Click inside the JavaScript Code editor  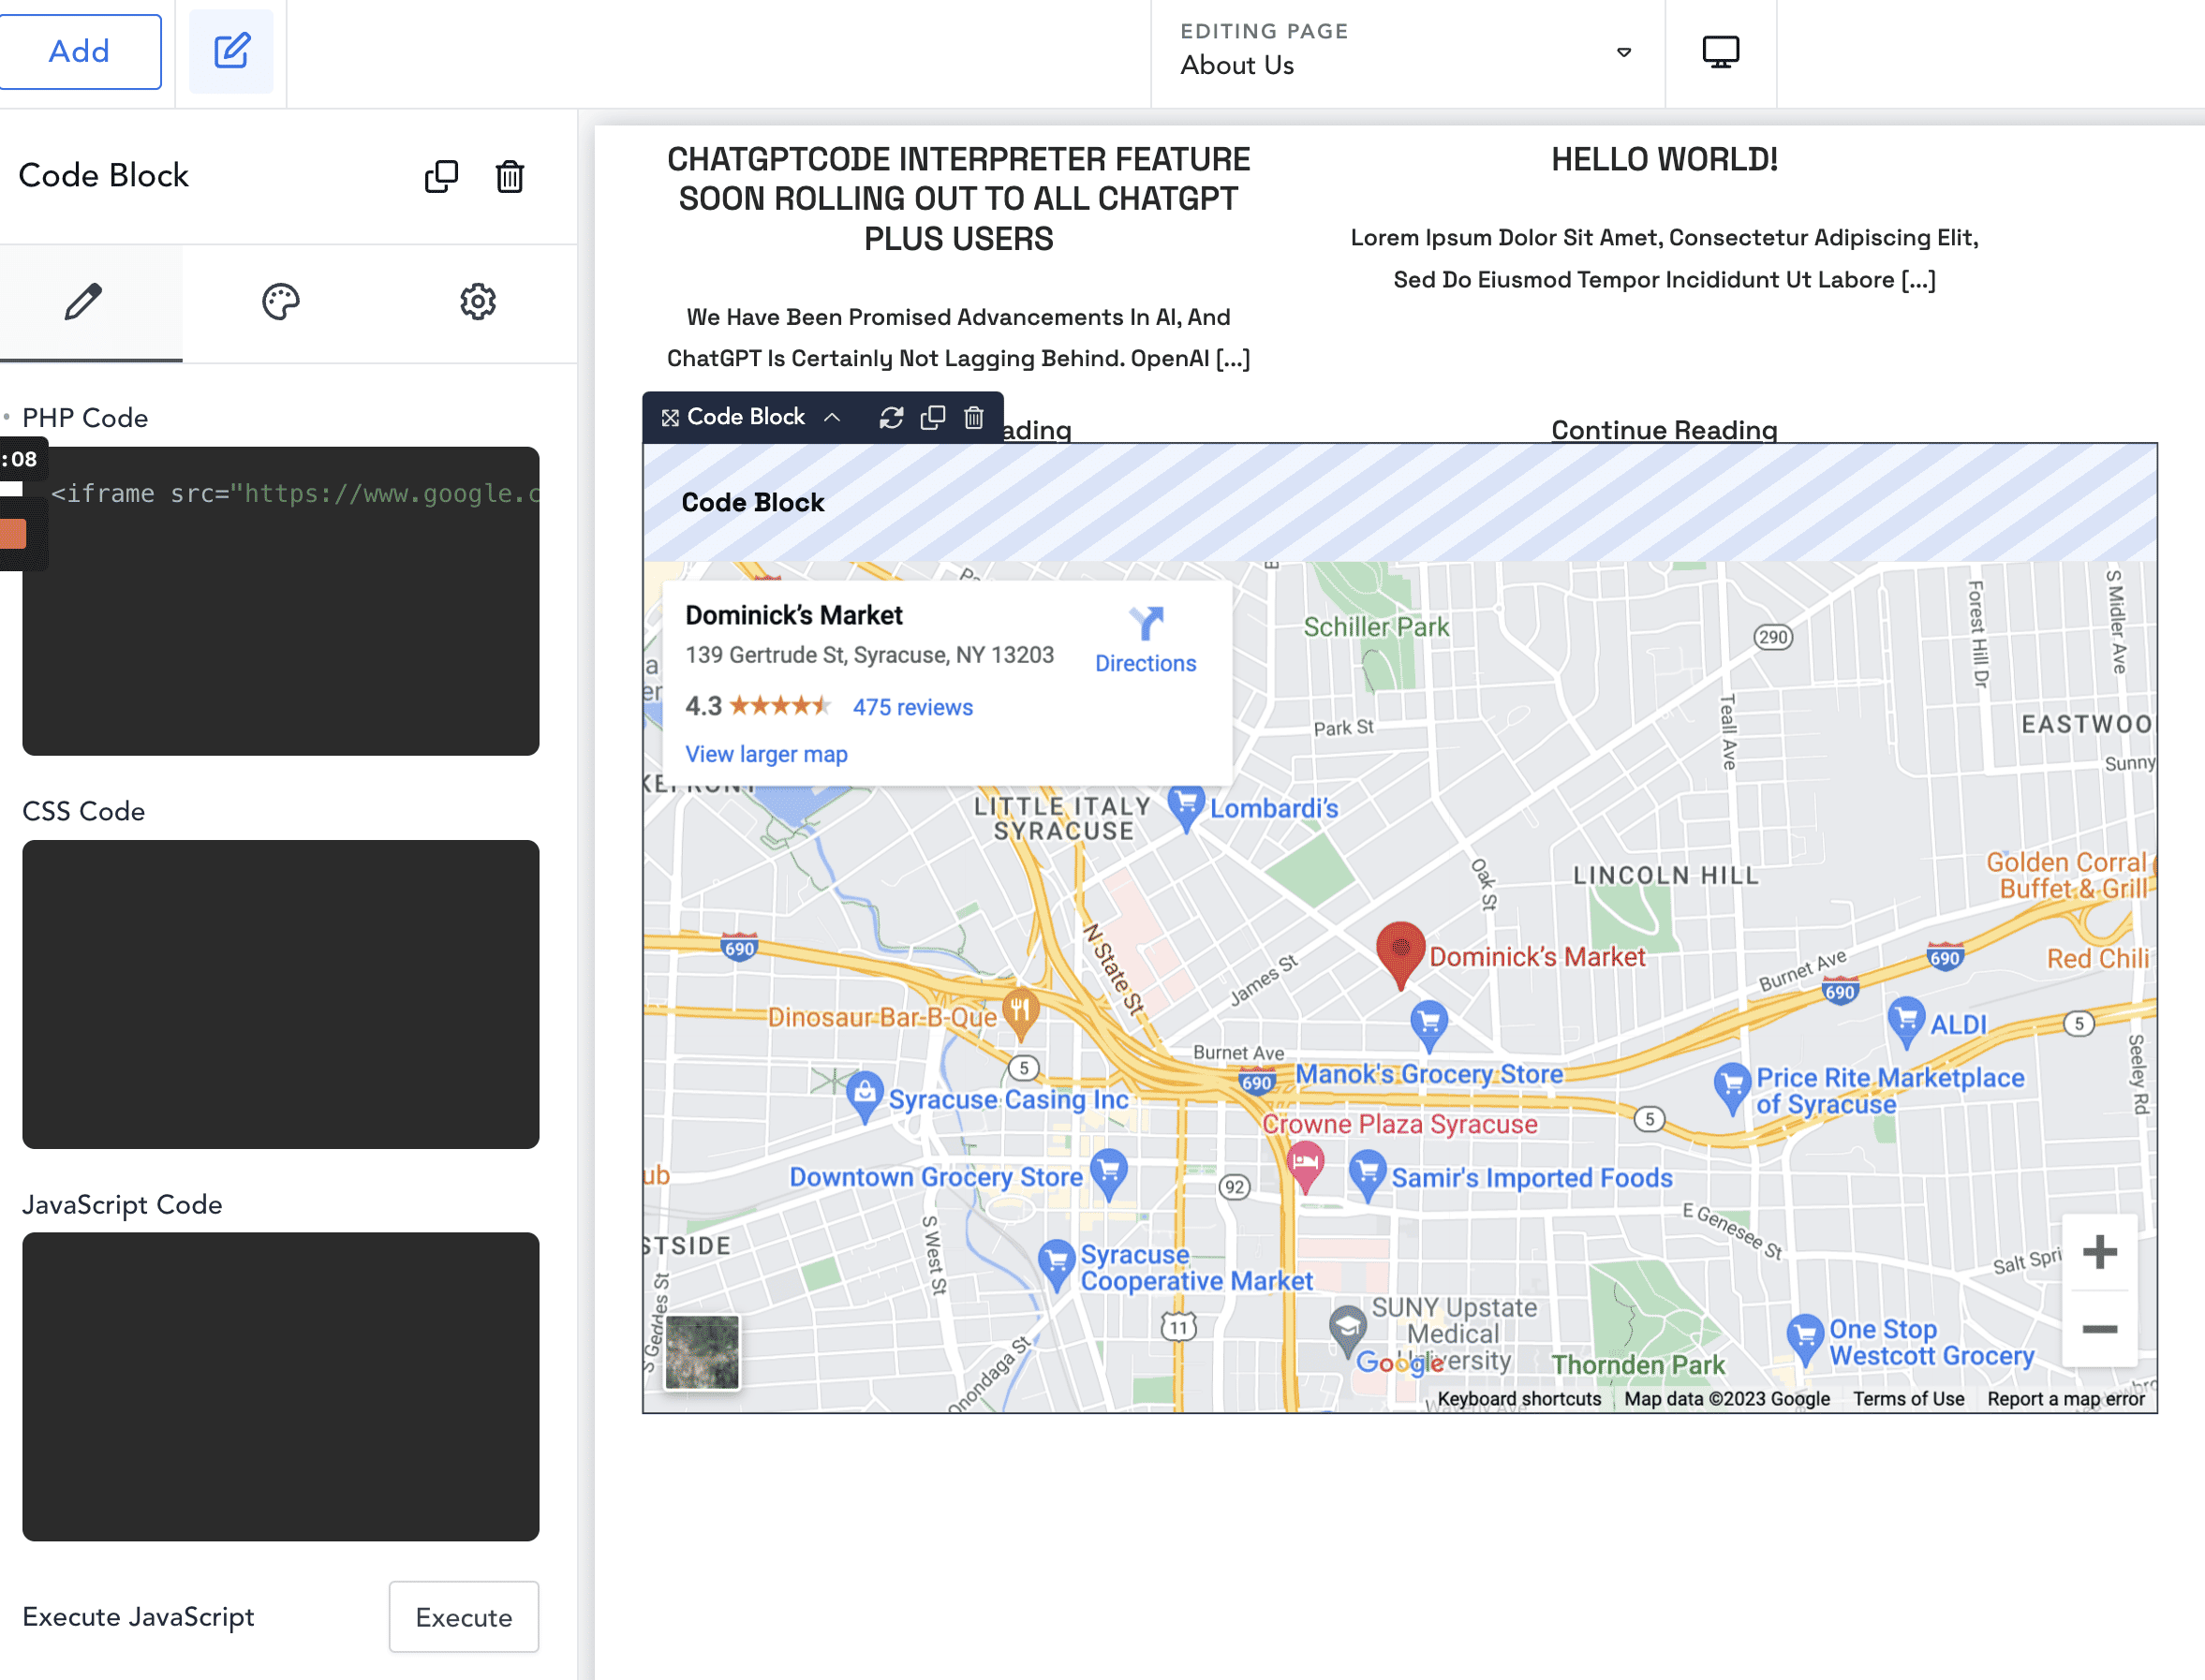(x=281, y=1386)
